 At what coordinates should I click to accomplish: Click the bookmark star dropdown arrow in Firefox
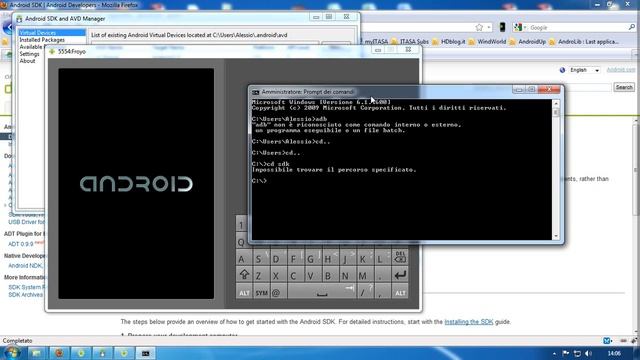pyautogui.click(x=489, y=27)
